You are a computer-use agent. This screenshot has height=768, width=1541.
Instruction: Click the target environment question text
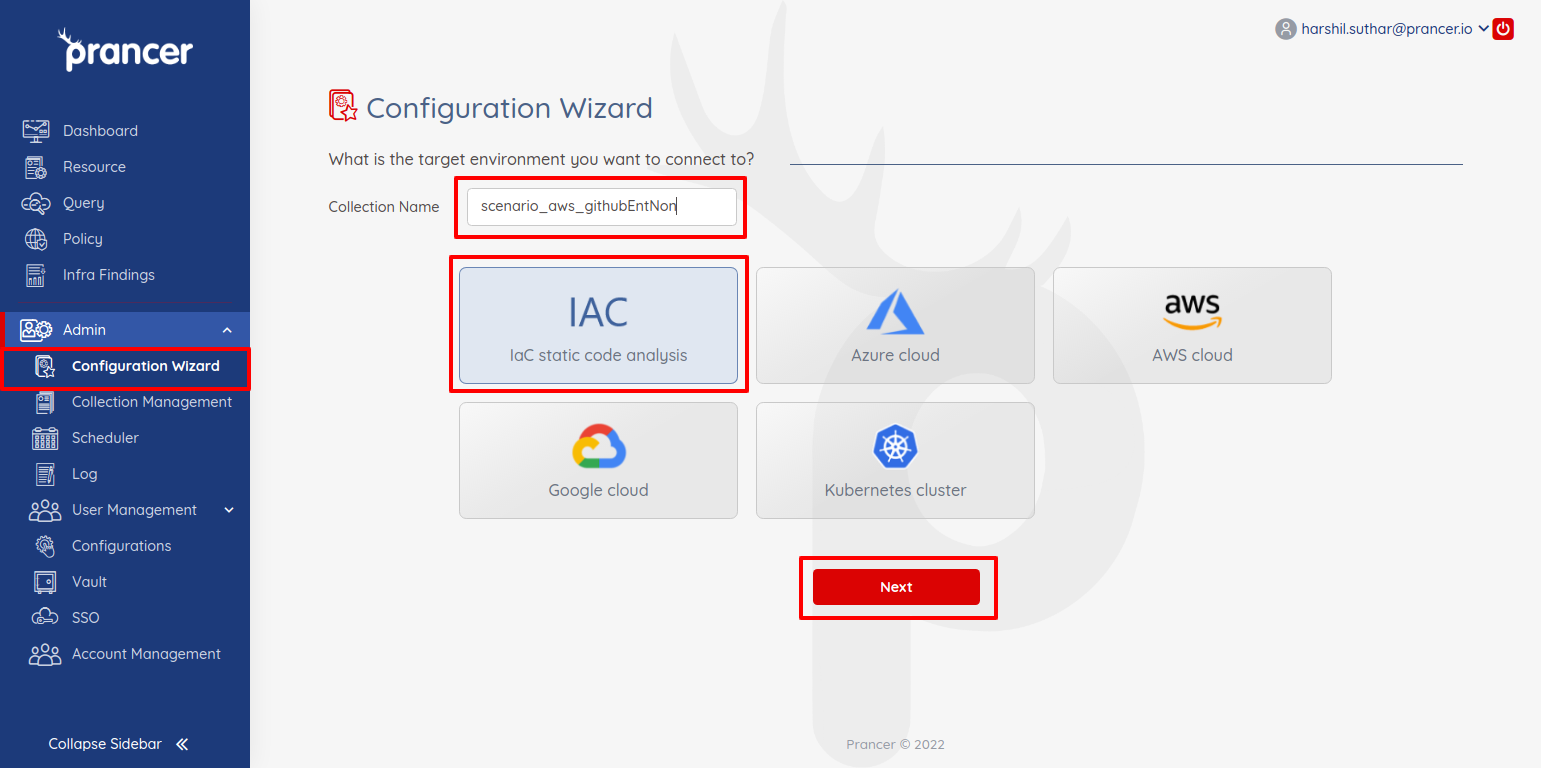(x=541, y=159)
